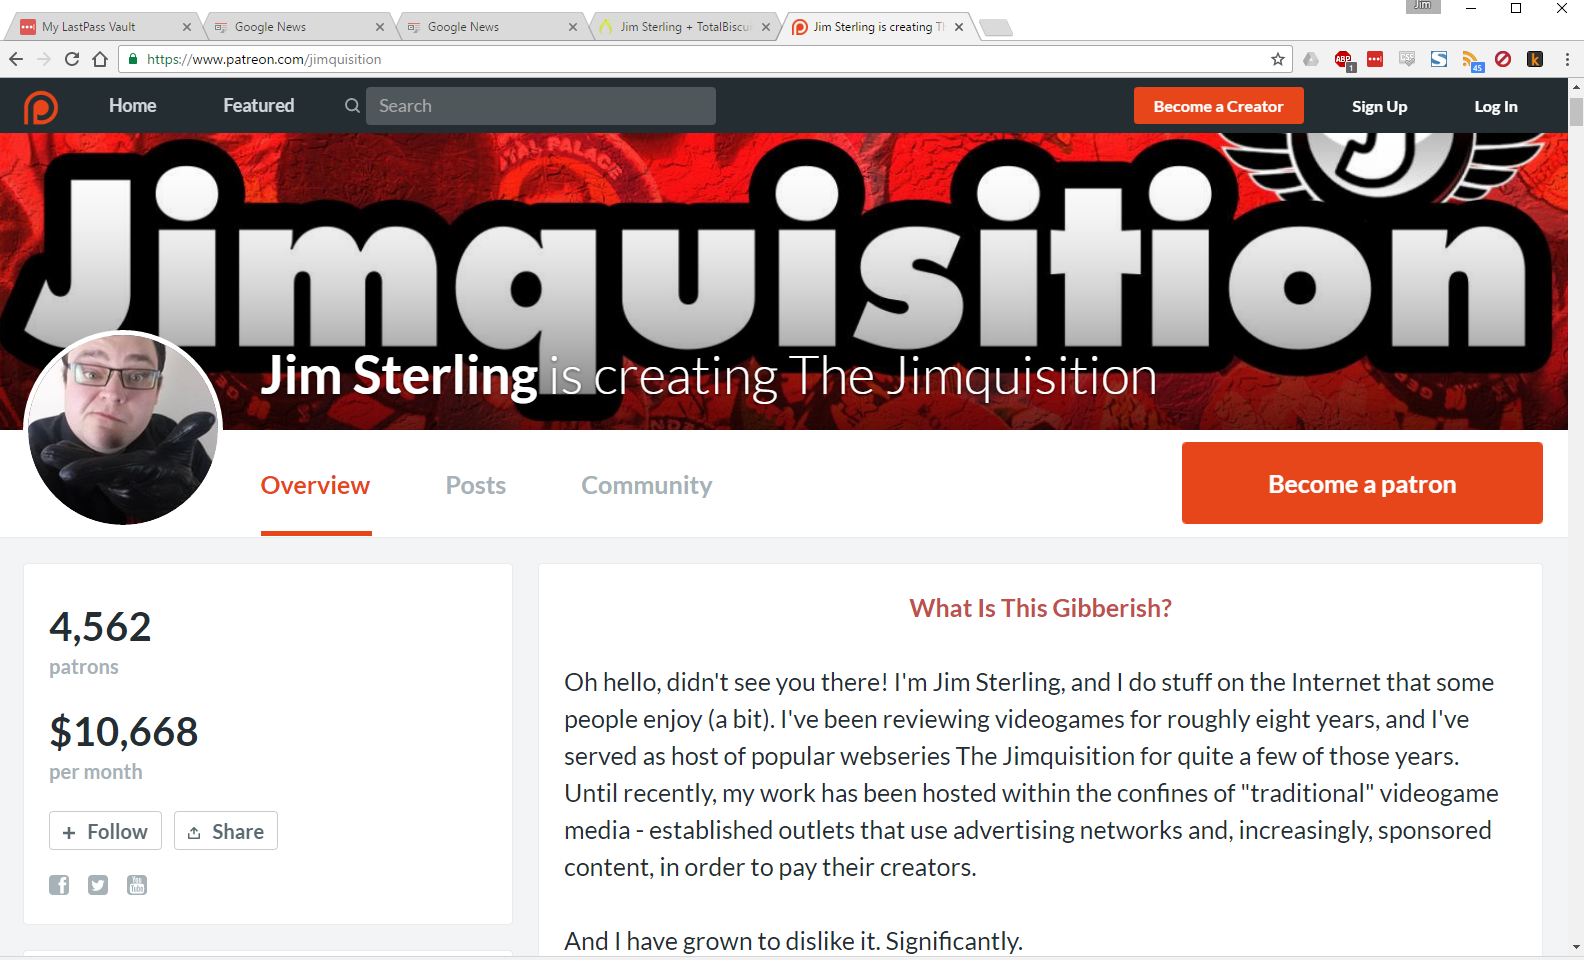Open Jim Sterling's Twitter icon link
The height and width of the screenshot is (960, 1584).
point(98,885)
